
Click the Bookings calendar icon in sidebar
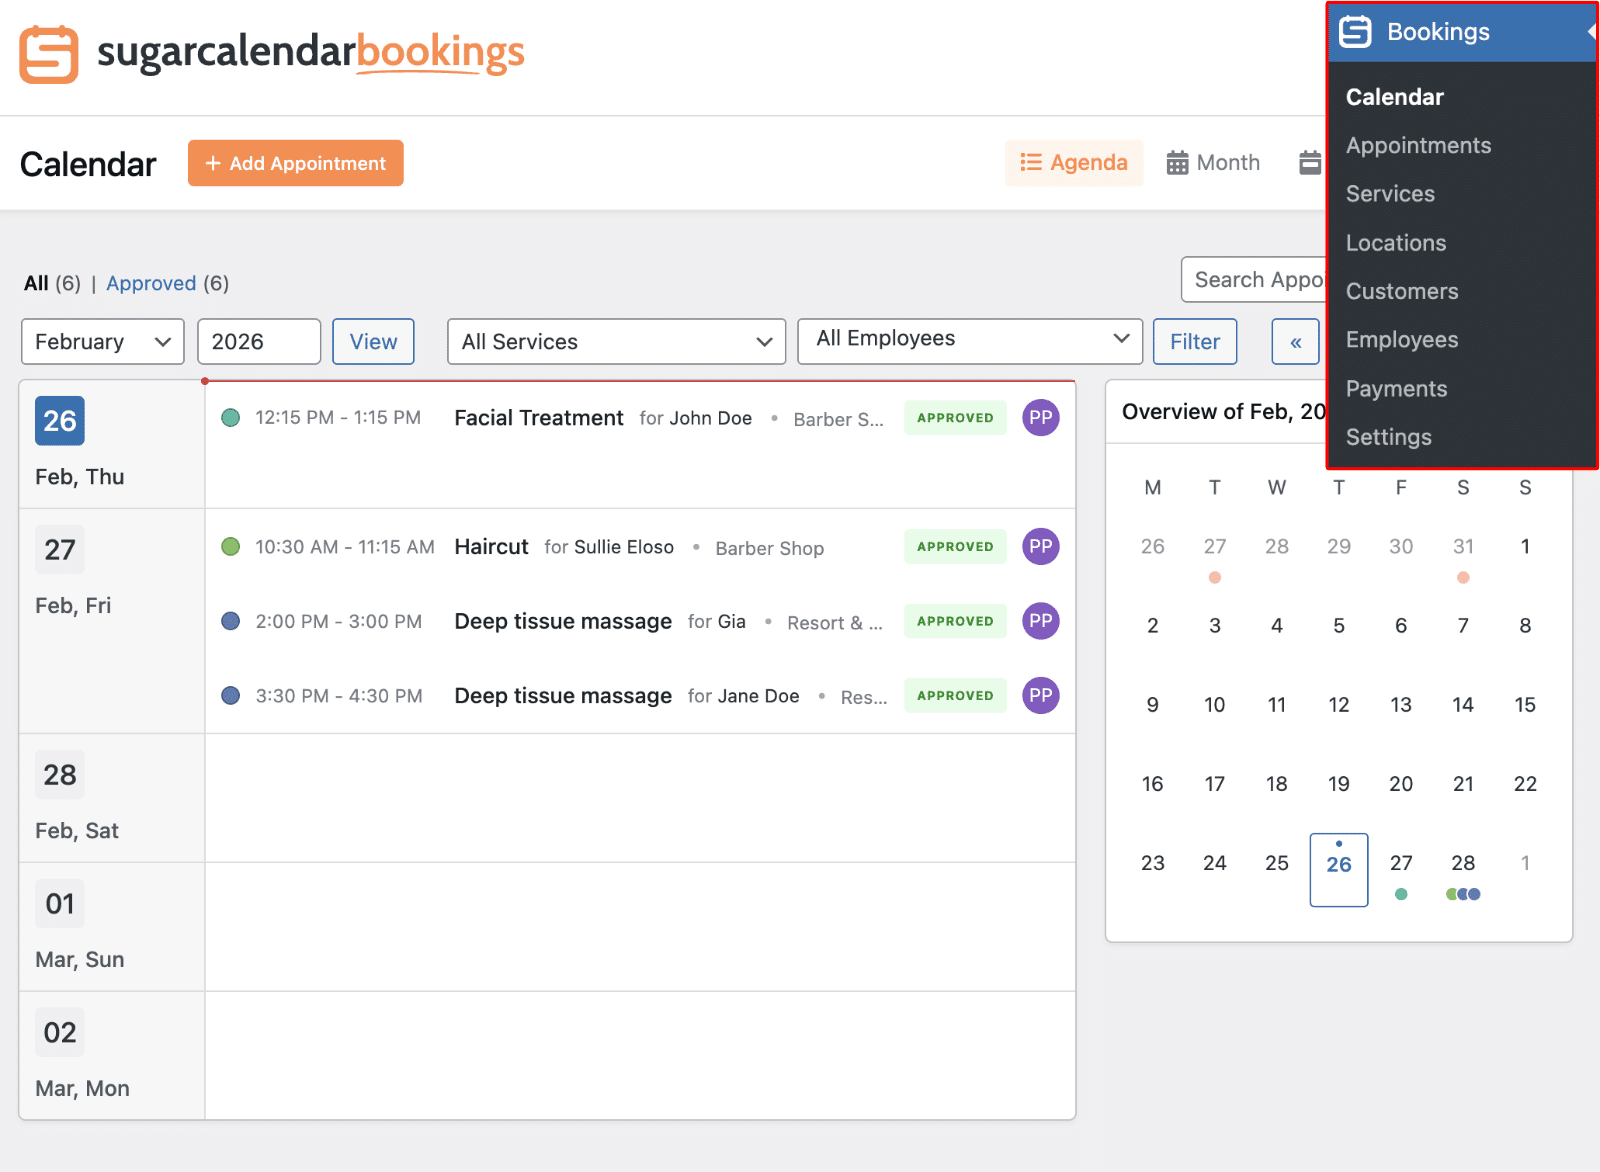[1354, 31]
